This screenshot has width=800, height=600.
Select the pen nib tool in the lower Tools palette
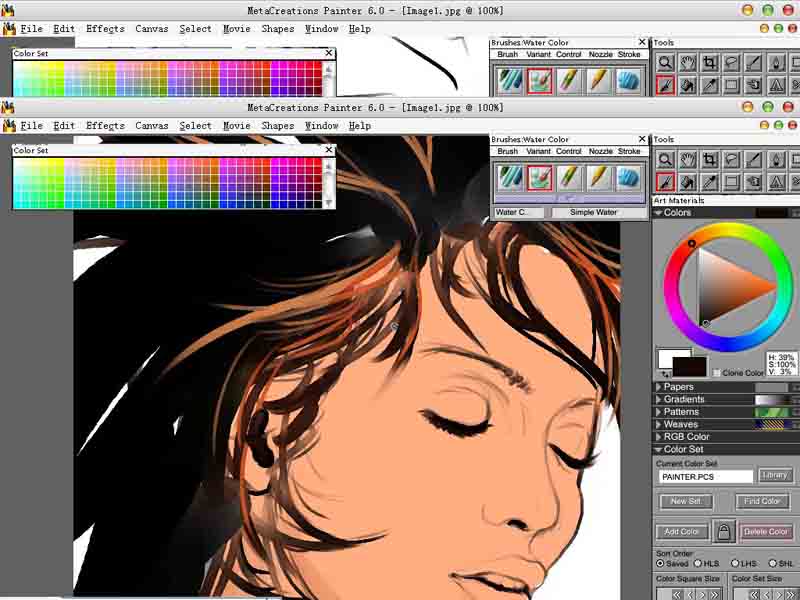pyautogui.click(x=777, y=160)
